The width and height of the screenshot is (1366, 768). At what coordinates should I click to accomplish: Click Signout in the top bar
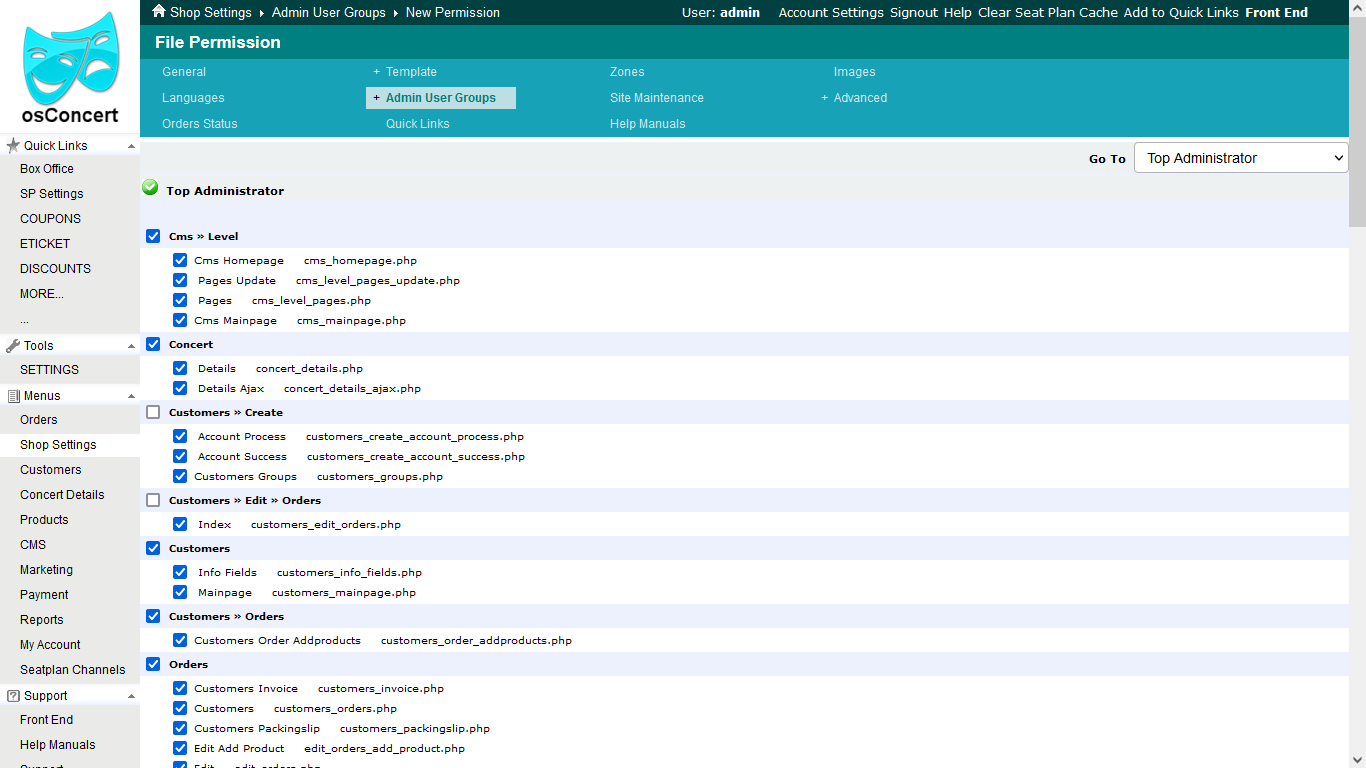pyautogui.click(x=914, y=12)
